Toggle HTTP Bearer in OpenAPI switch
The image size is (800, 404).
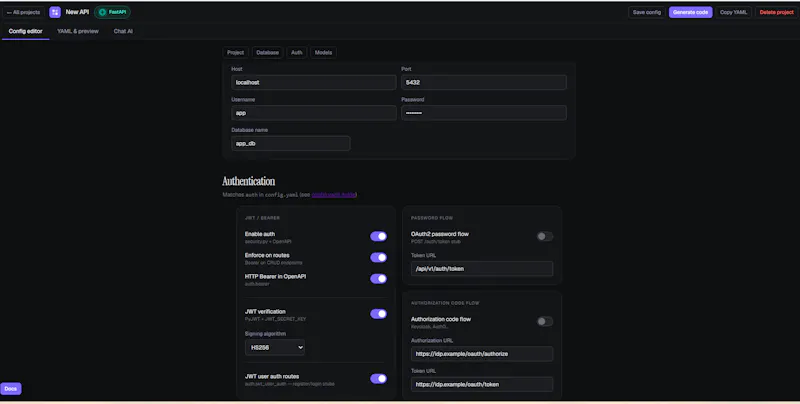pyautogui.click(x=378, y=279)
